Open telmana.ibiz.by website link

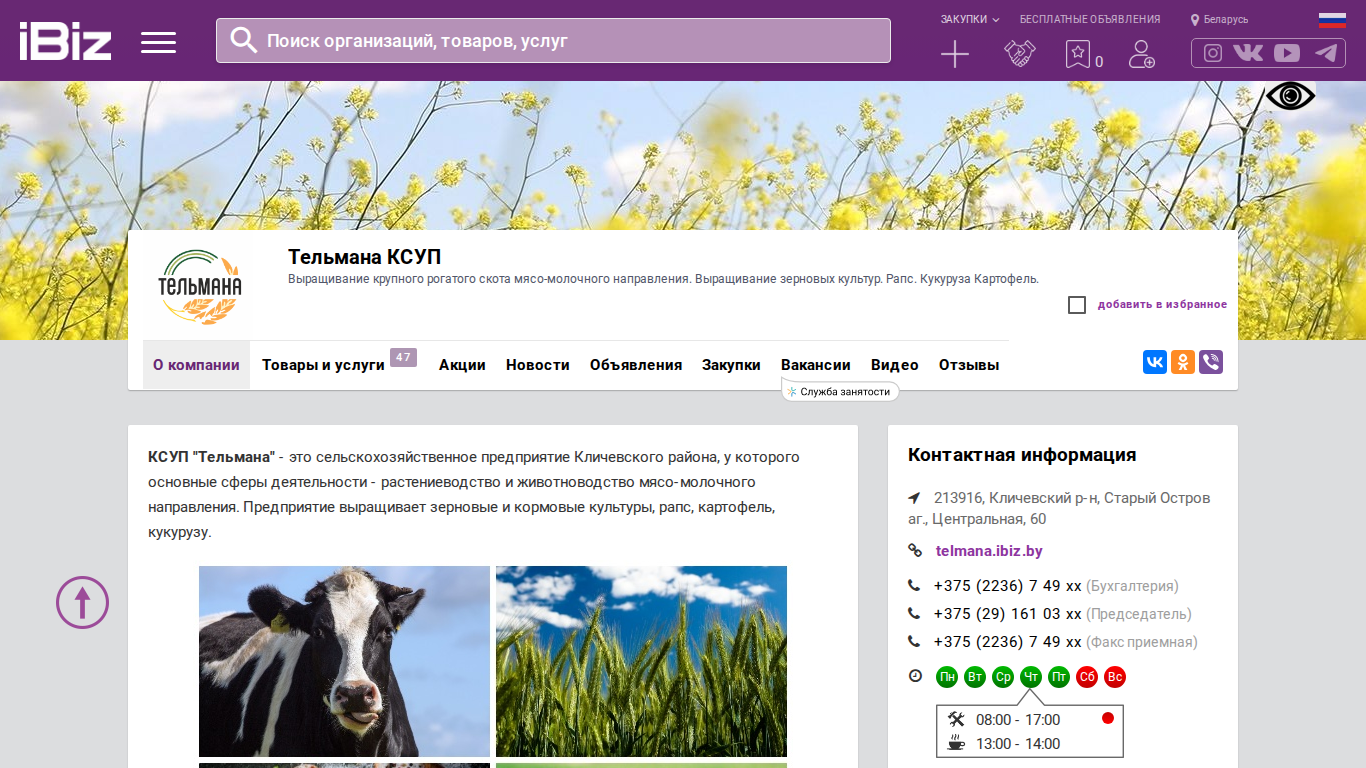tap(989, 551)
